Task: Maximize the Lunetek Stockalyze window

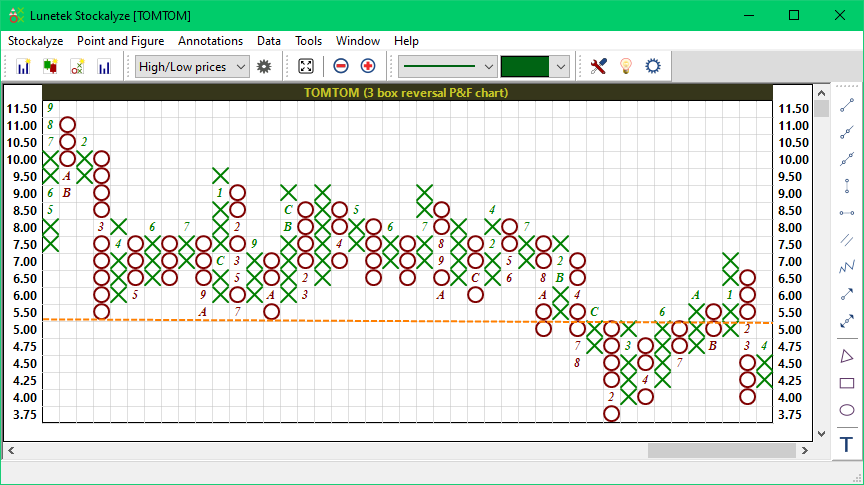Action: click(x=794, y=15)
